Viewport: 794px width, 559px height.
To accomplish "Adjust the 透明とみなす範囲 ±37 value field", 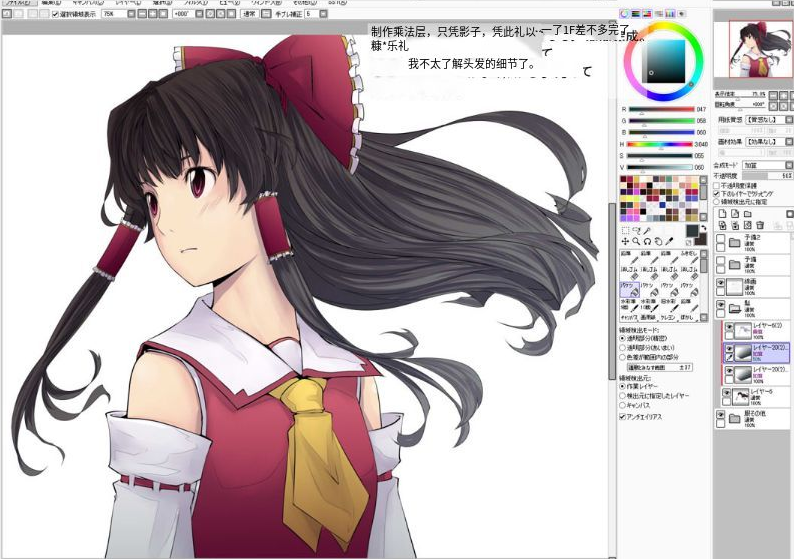I will [x=660, y=368].
